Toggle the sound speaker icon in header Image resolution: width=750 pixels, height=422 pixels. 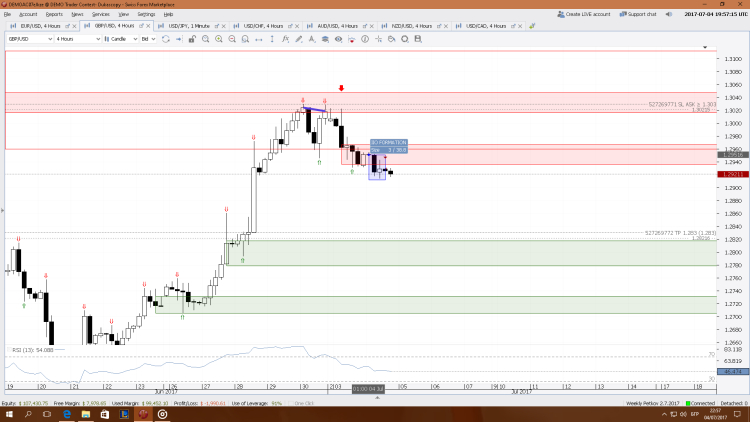[x=669, y=14]
